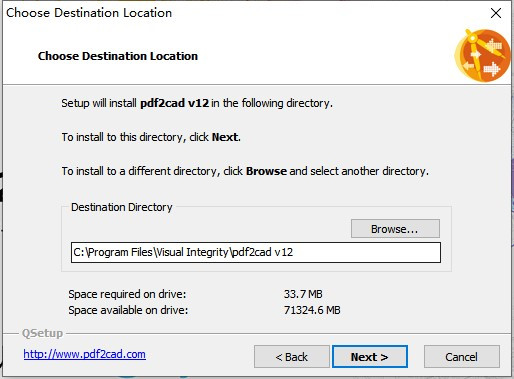Click the QSetup label near bottom divider
The image size is (514, 379).
tap(42, 333)
